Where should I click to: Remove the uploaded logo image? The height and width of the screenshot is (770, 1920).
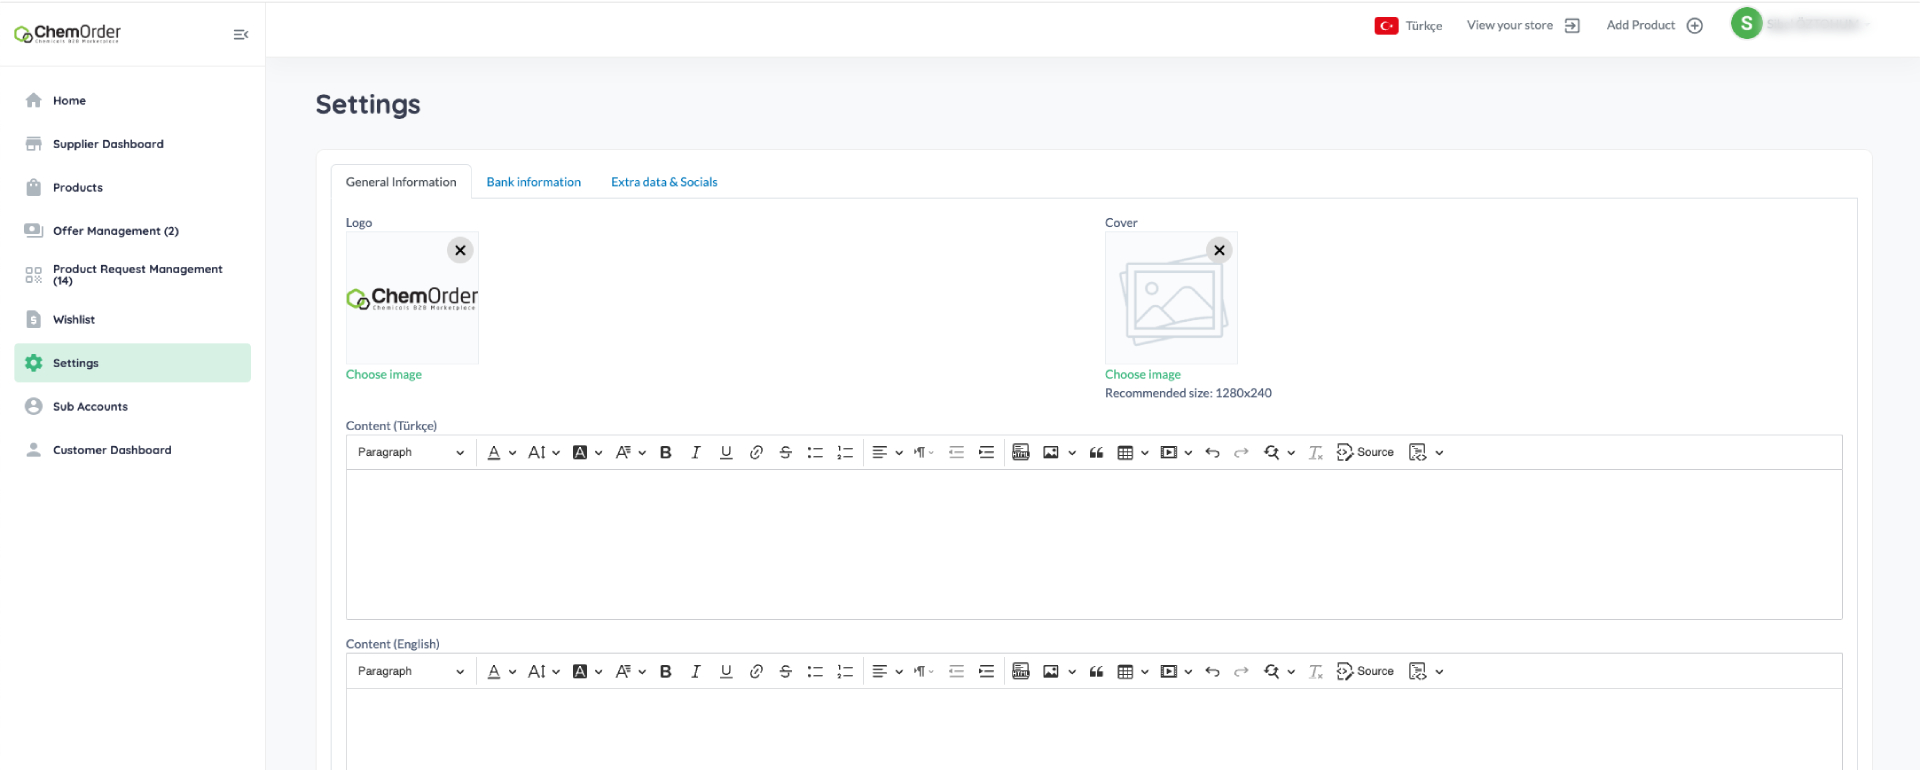click(460, 251)
